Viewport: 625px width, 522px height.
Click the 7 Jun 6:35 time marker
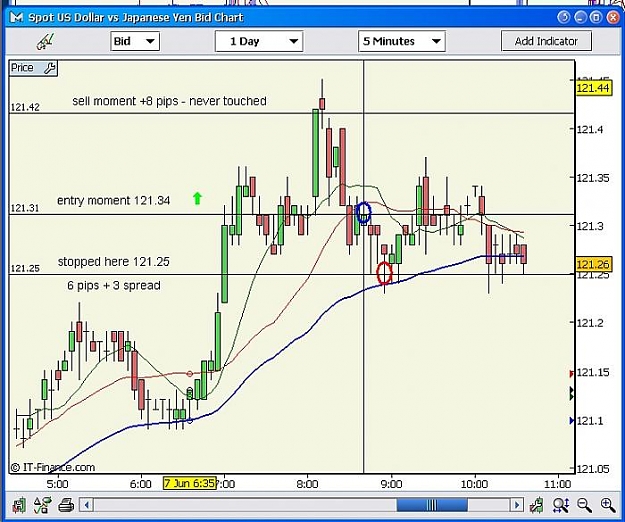point(189,483)
